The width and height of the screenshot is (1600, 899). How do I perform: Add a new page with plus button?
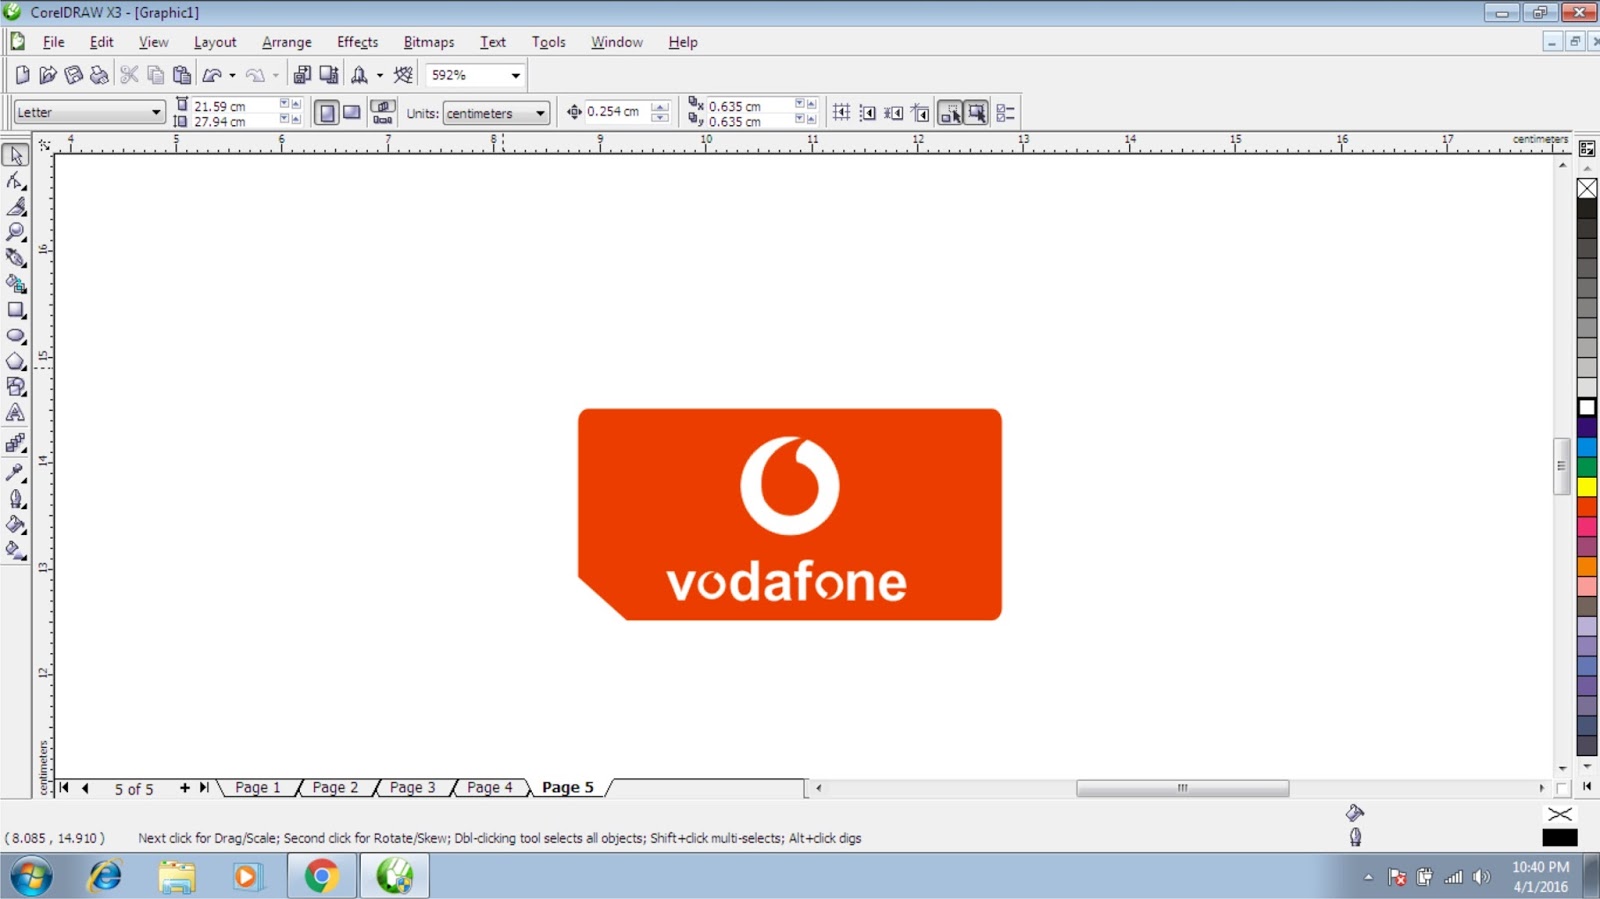184,788
